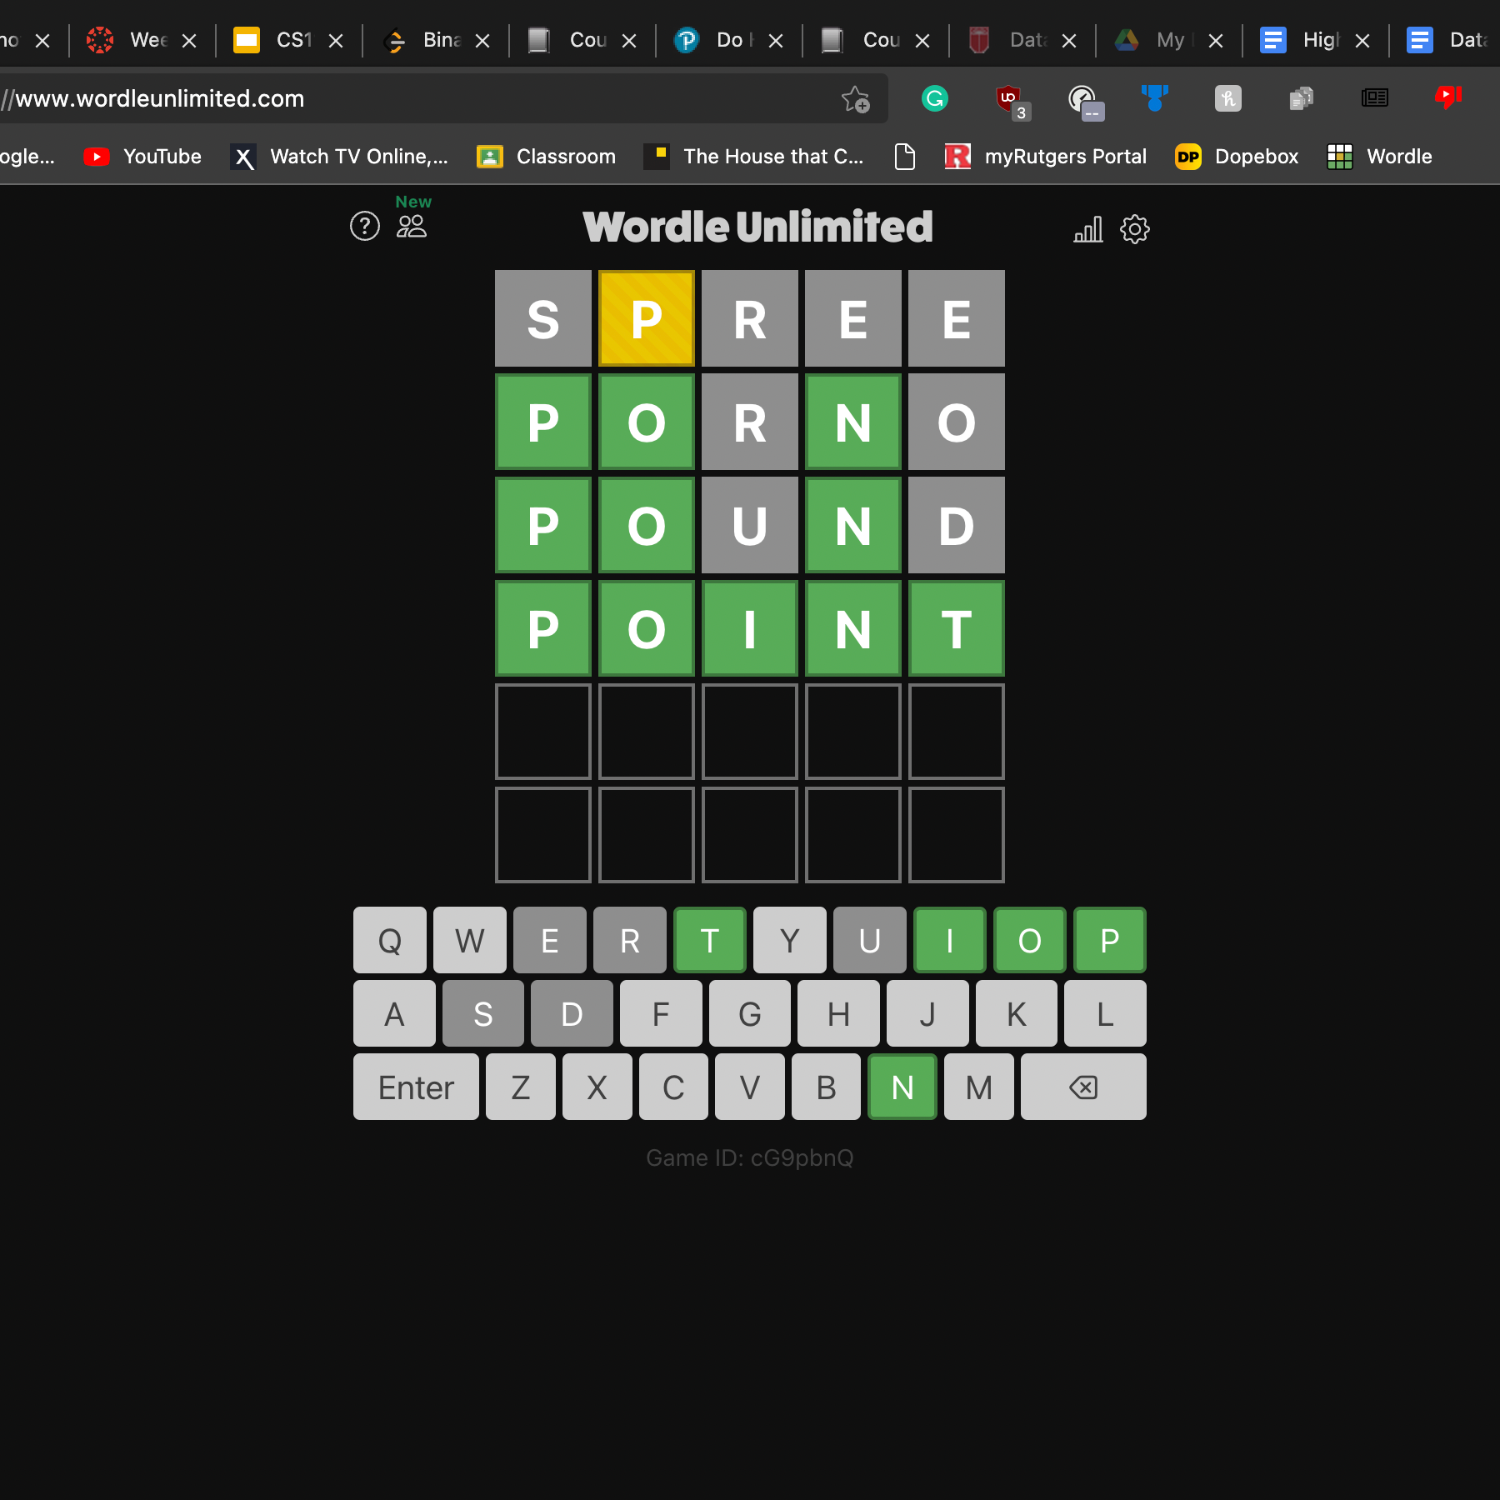Click the gray U key on Wordle keyboard
Viewport: 1500px width, 1500px height.
pyautogui.click(x=870, y=940)
